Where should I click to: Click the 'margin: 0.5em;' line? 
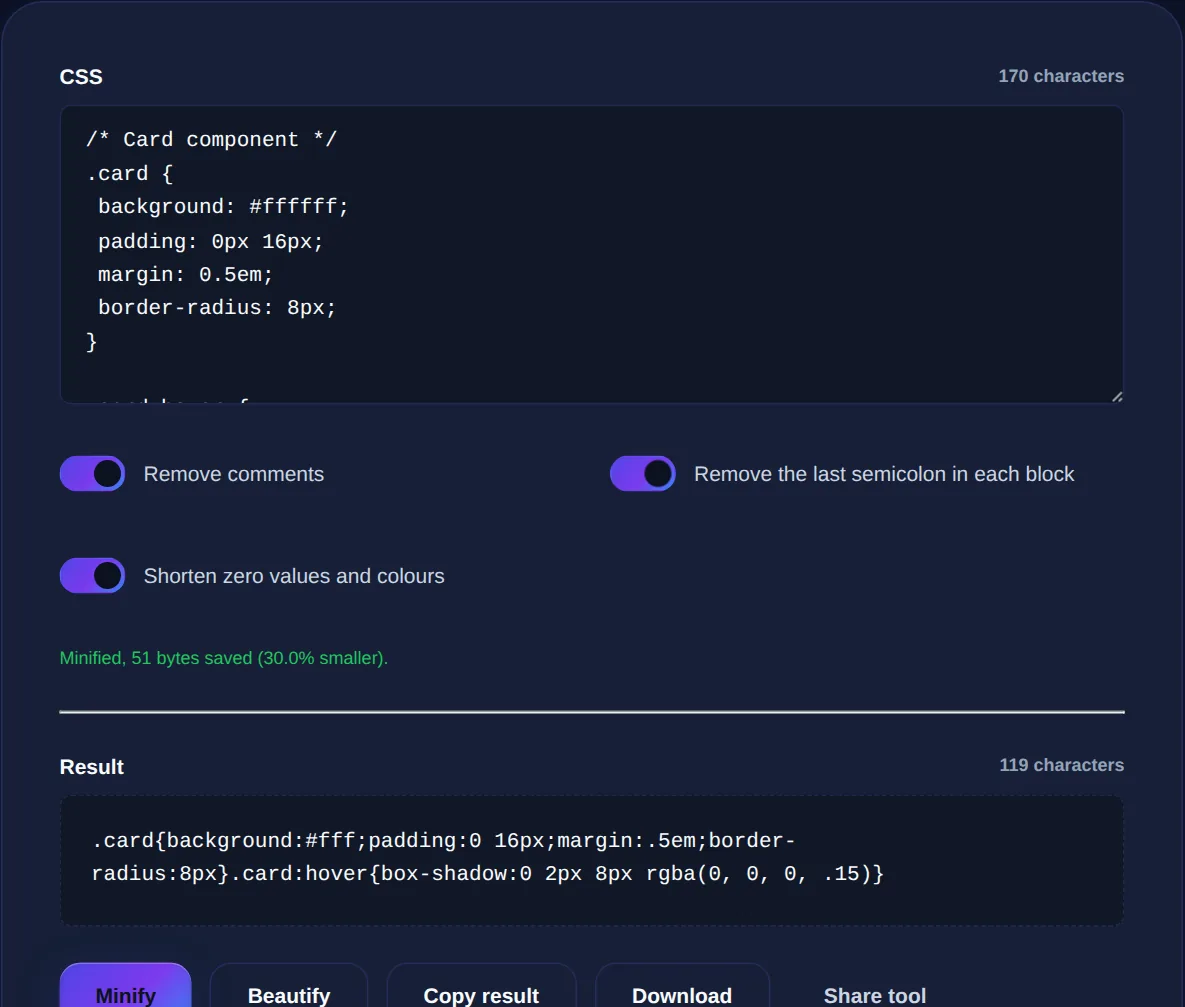tap(185, 274)
